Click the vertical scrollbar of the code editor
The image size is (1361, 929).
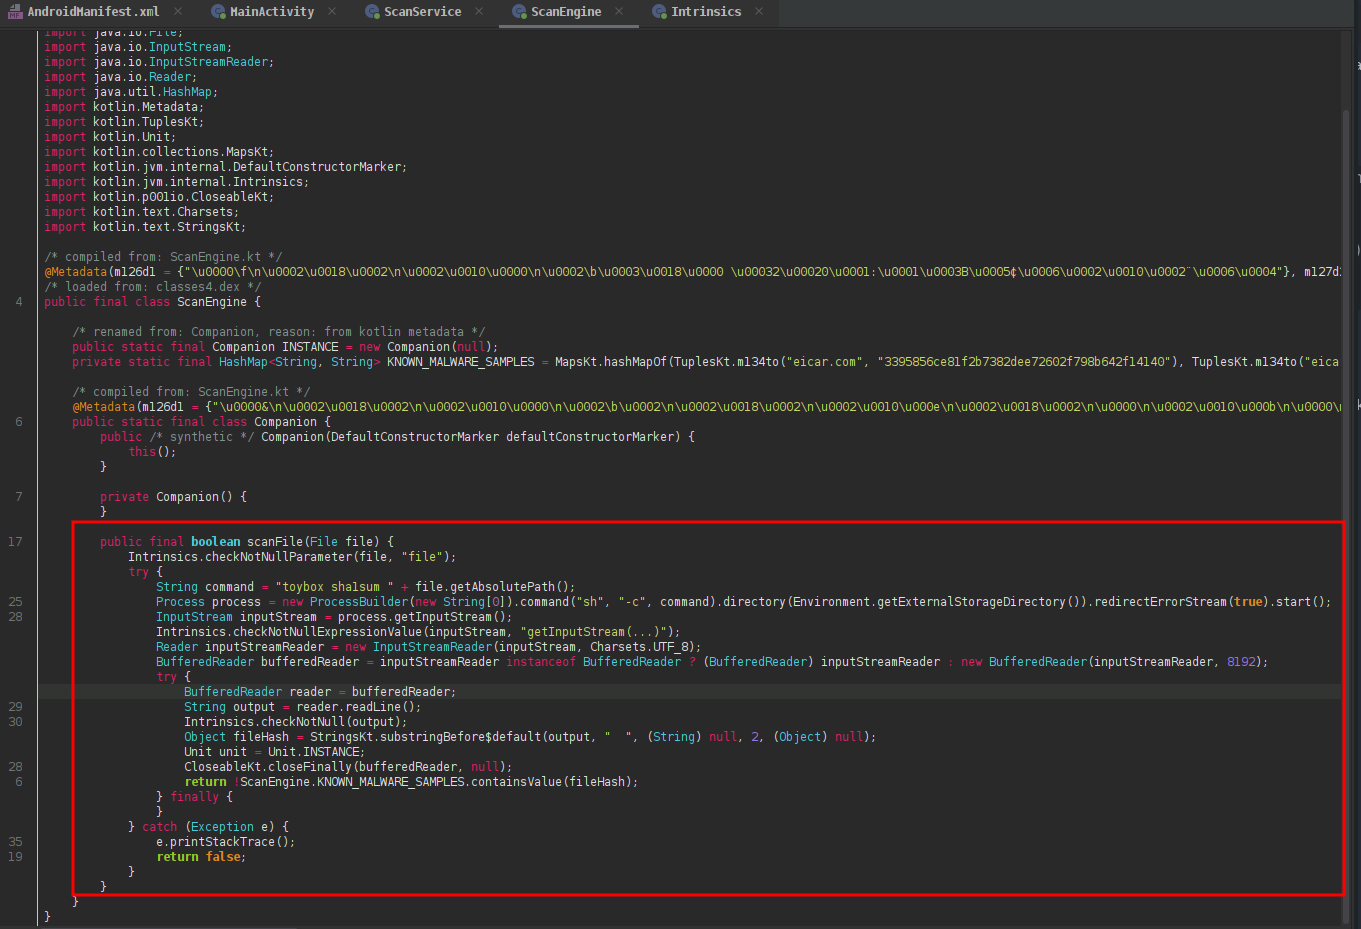pyautogui.click(x=1346, y=515)
